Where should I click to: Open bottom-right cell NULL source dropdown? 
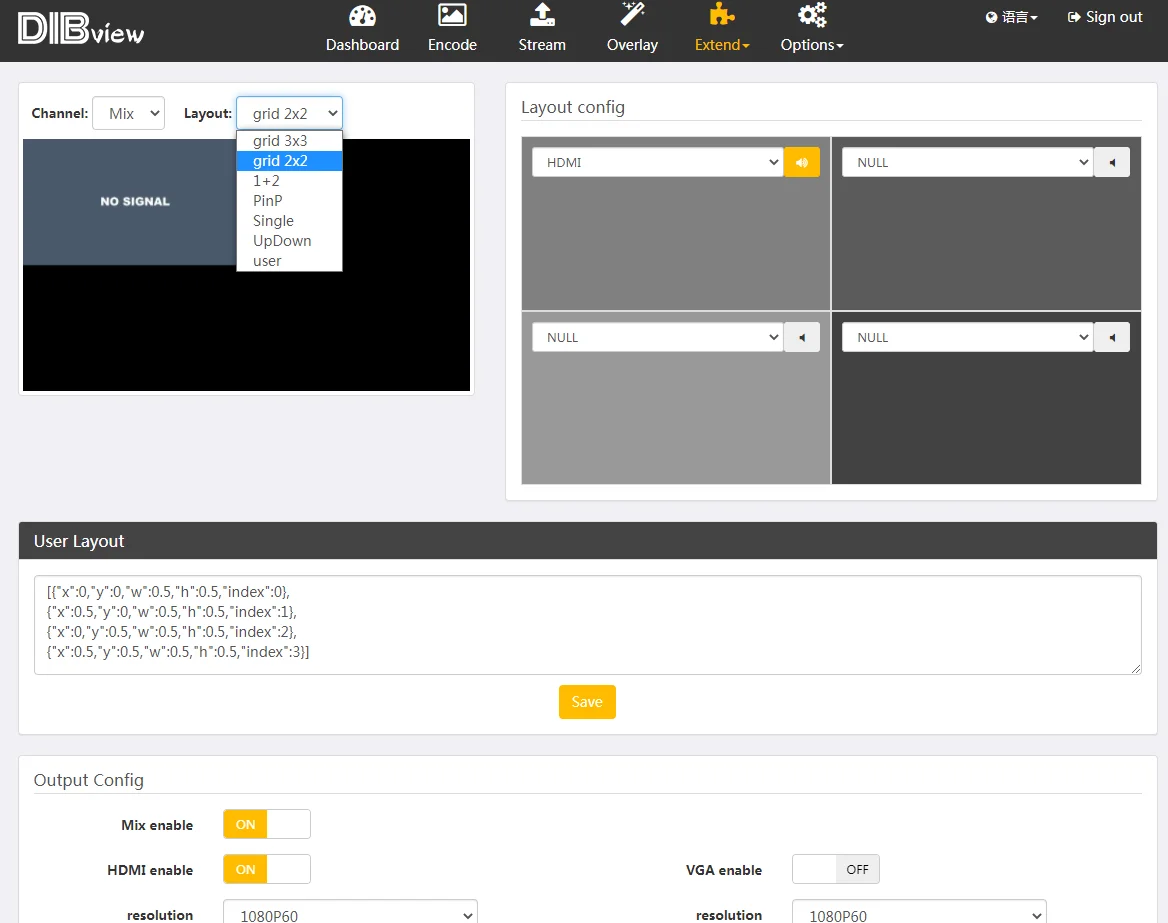968,337
